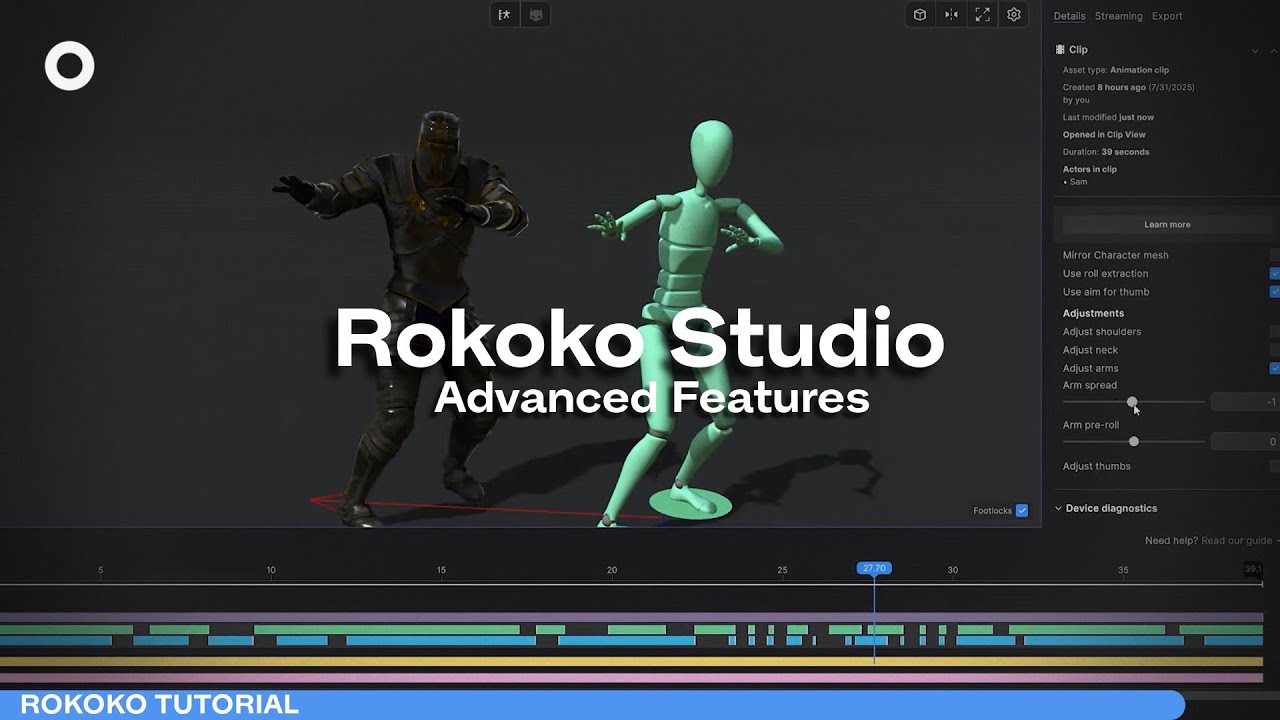Select the purple top timeline track
1280x720 pixels.
point(631,618)
